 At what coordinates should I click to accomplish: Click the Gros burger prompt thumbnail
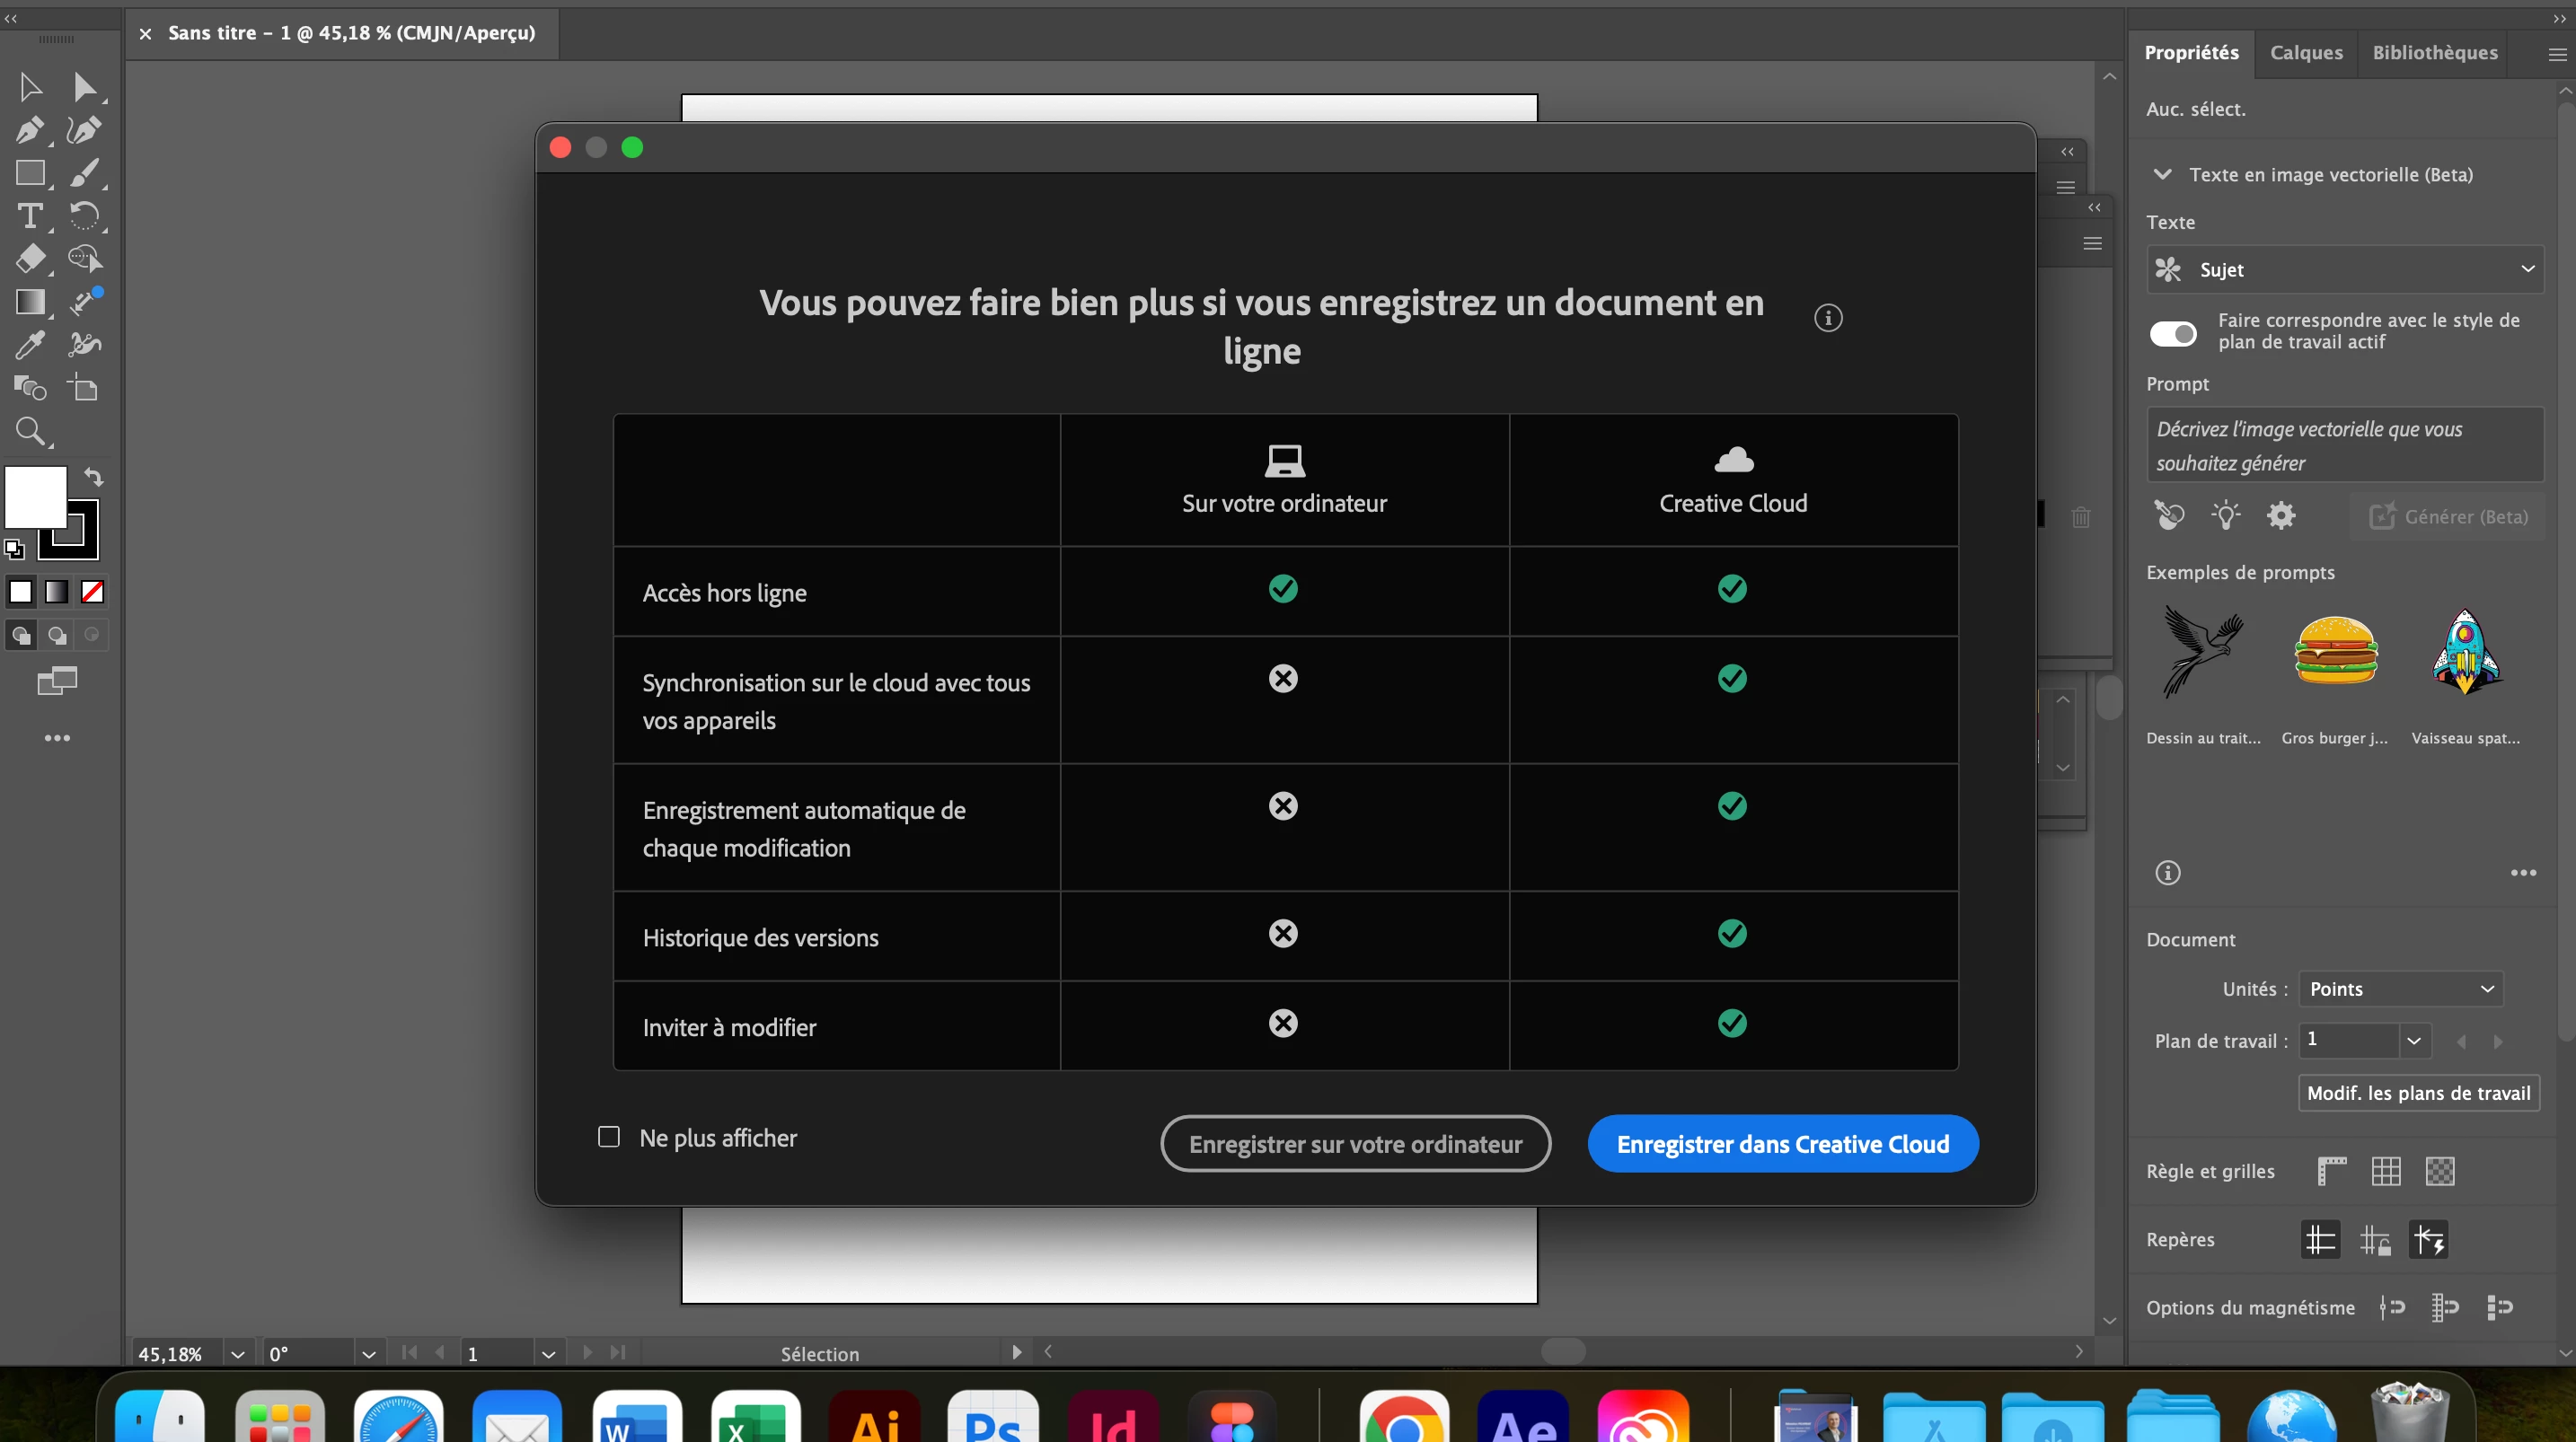(x=2335, y=652)
